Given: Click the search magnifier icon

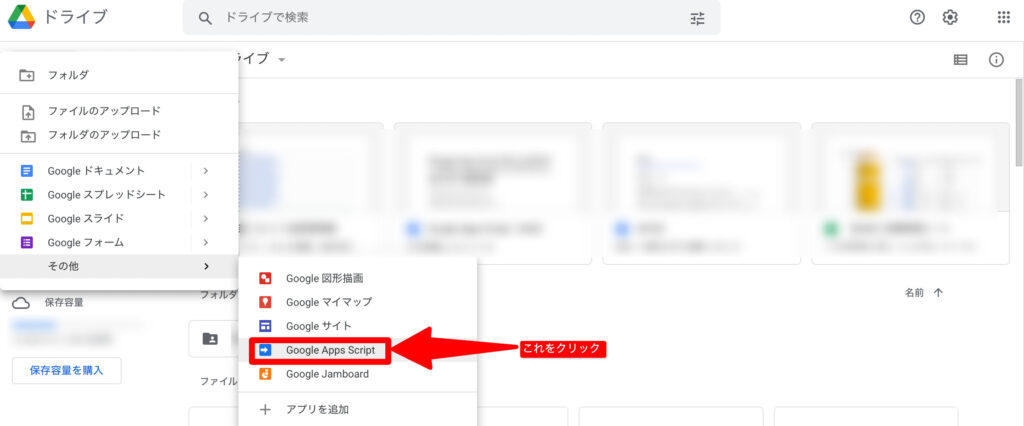Looking at the screenshot, I should 205,18.
